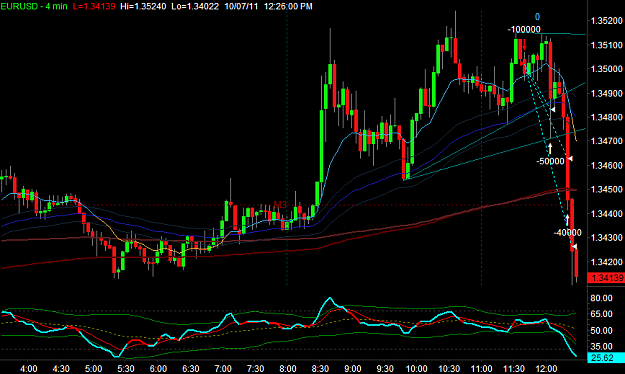Click the 1.34400 price axis label

(x=607, y=214)
